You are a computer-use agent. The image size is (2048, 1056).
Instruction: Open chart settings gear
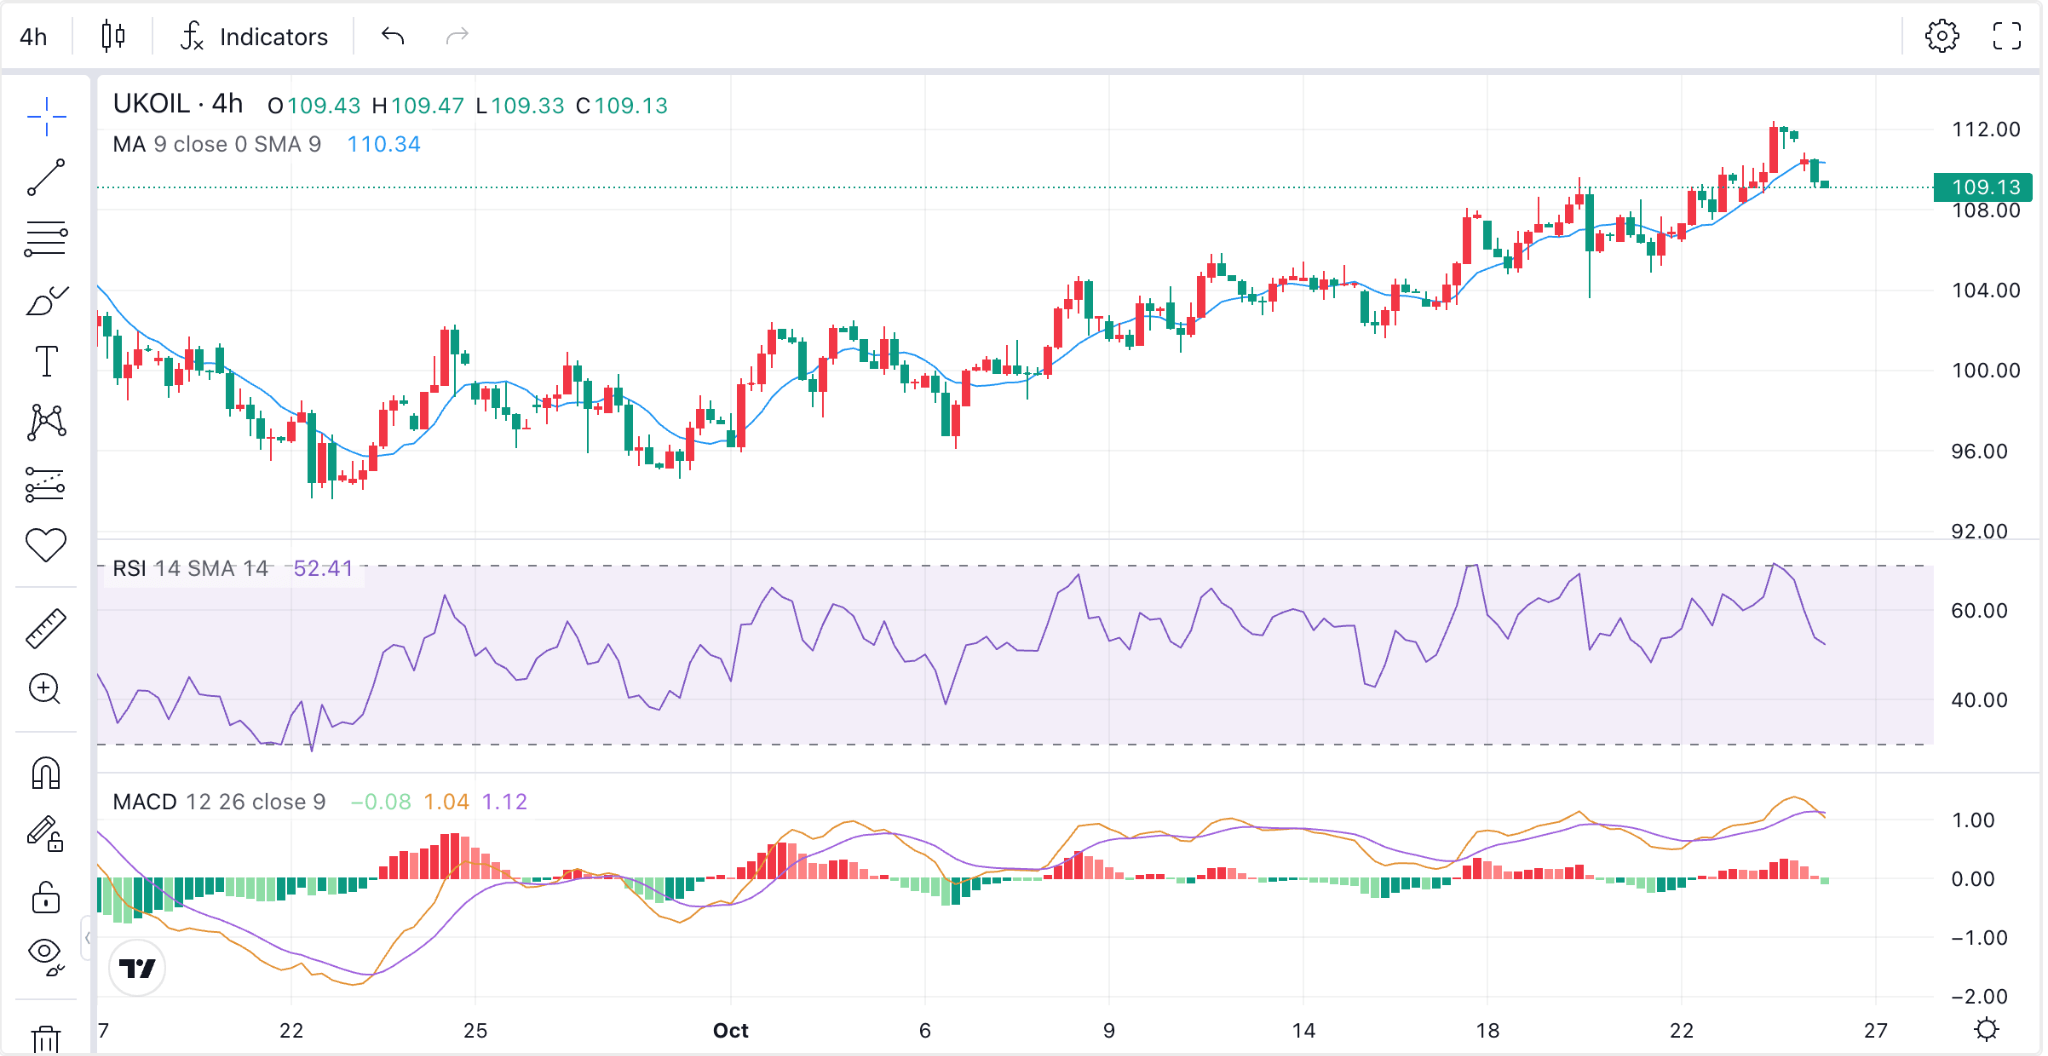[1942, 37]
